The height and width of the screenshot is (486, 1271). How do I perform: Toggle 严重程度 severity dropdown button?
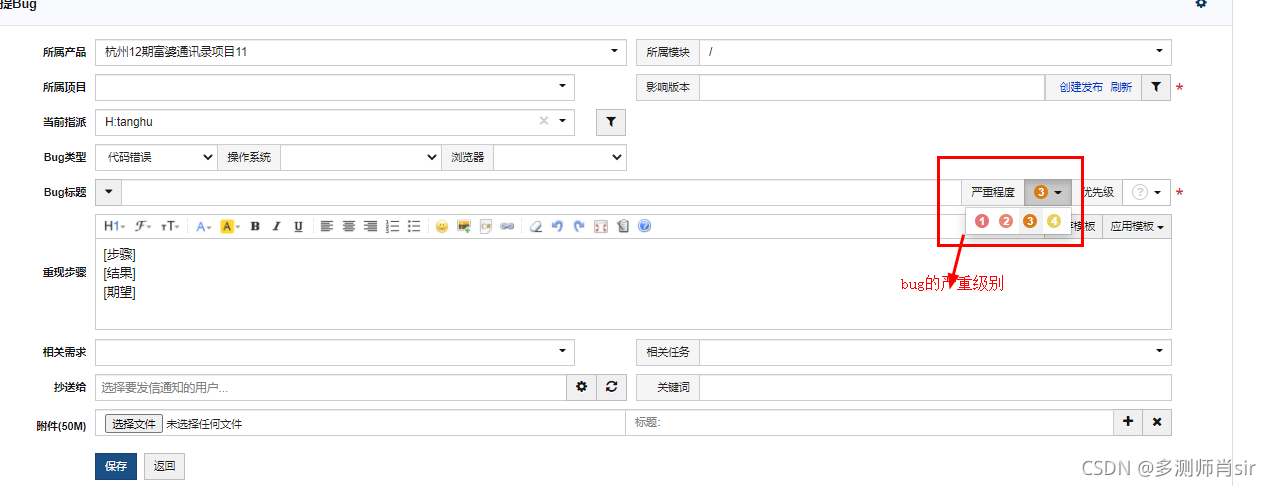coord(1048,192)
